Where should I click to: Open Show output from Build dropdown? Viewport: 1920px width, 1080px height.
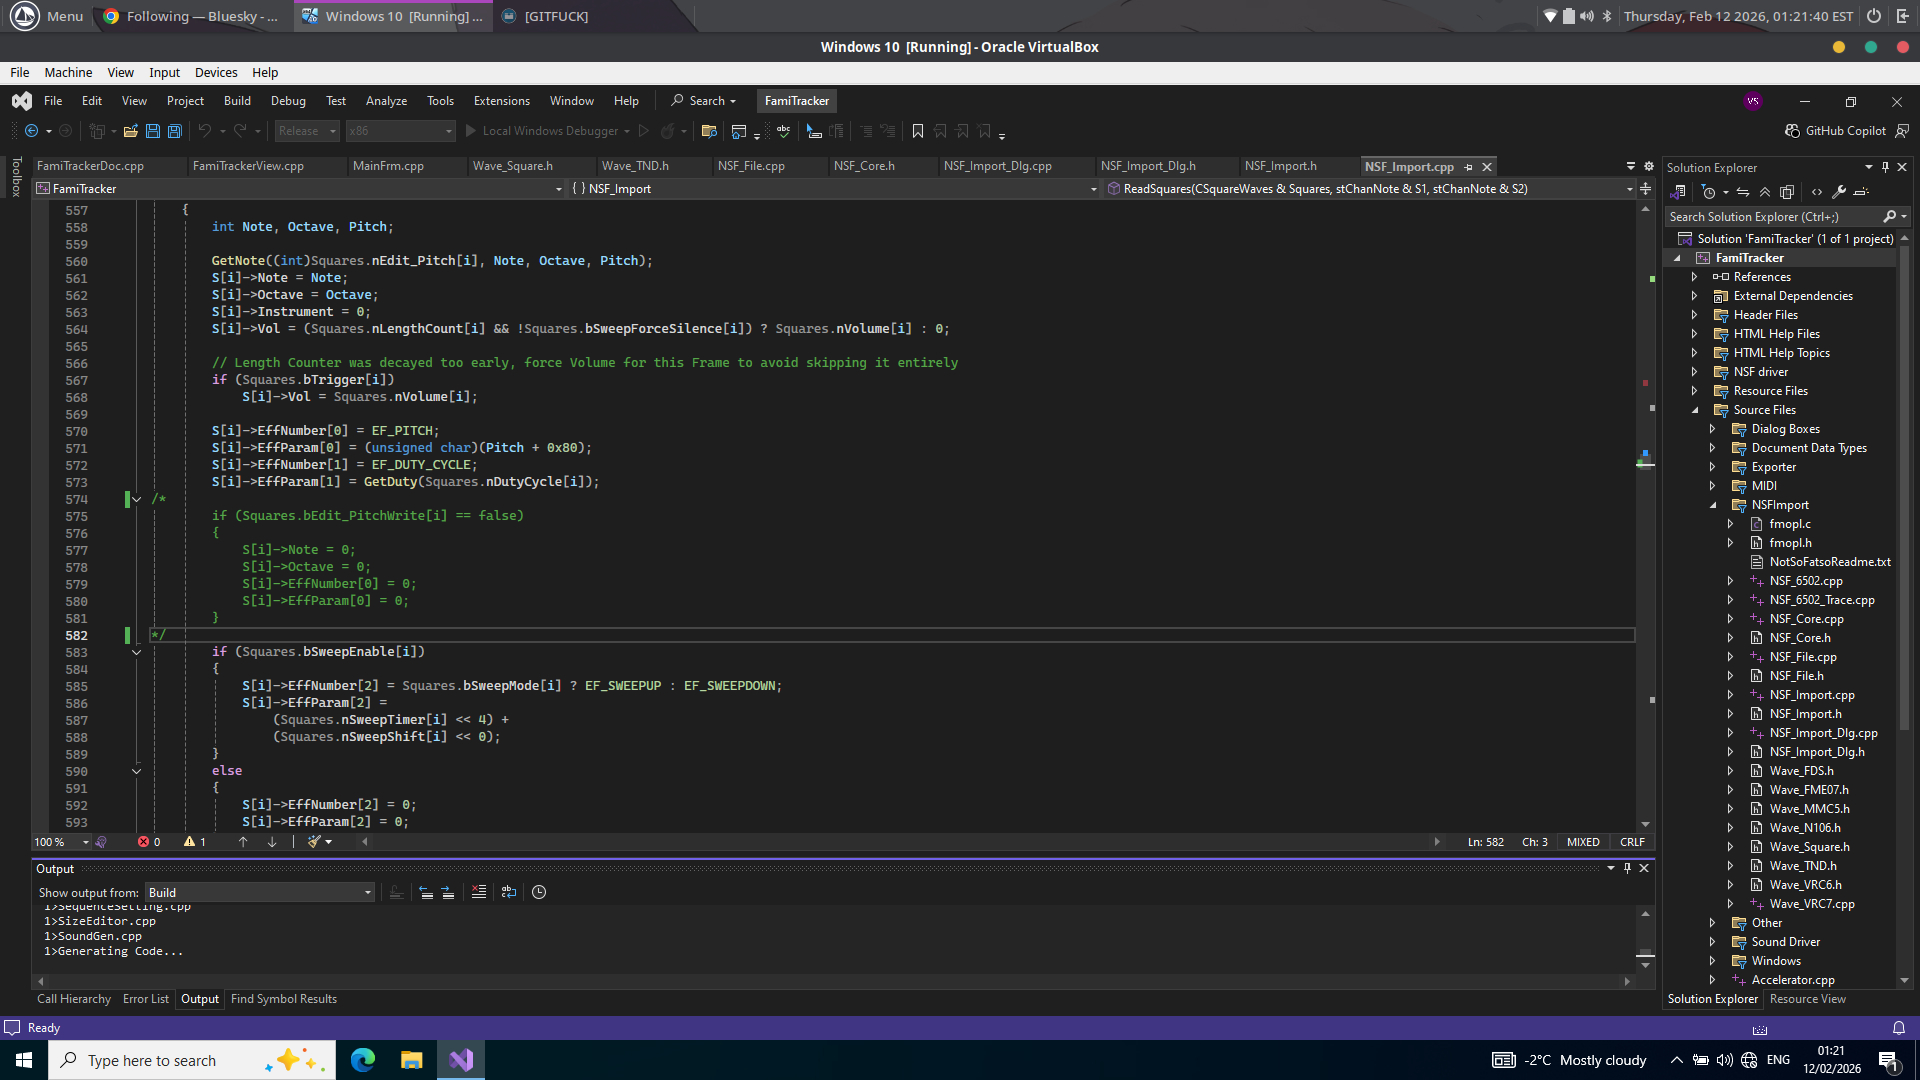(260, 892)
